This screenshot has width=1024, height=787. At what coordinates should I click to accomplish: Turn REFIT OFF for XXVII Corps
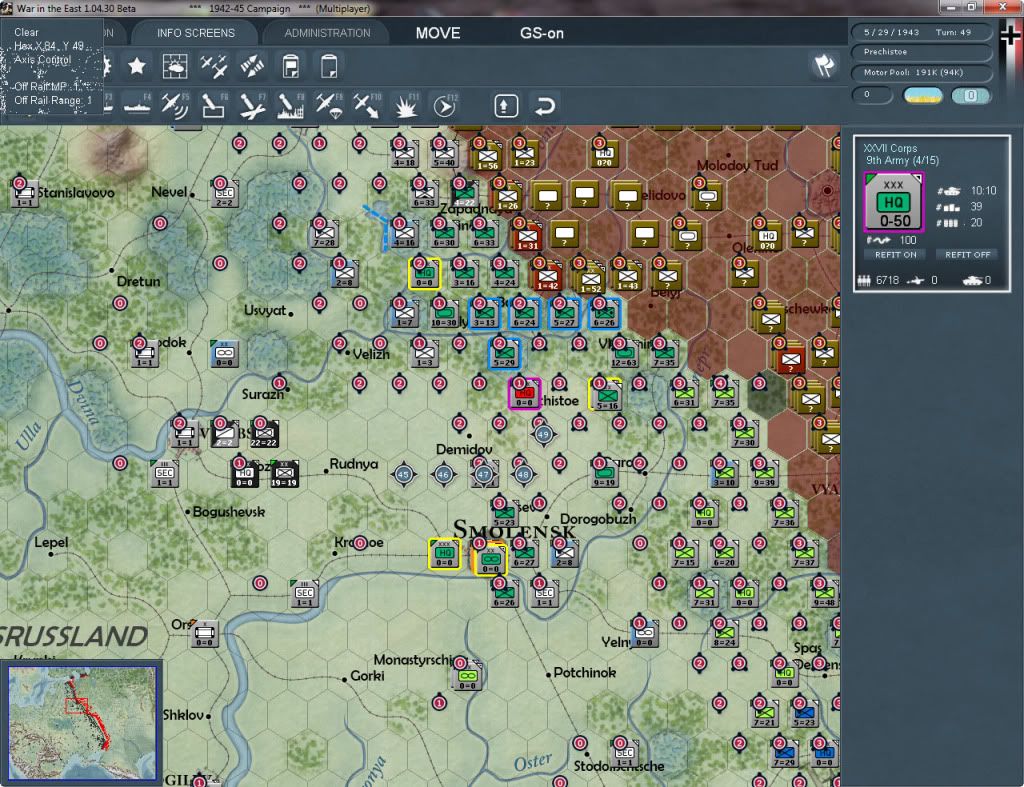[x=968, y=255]
